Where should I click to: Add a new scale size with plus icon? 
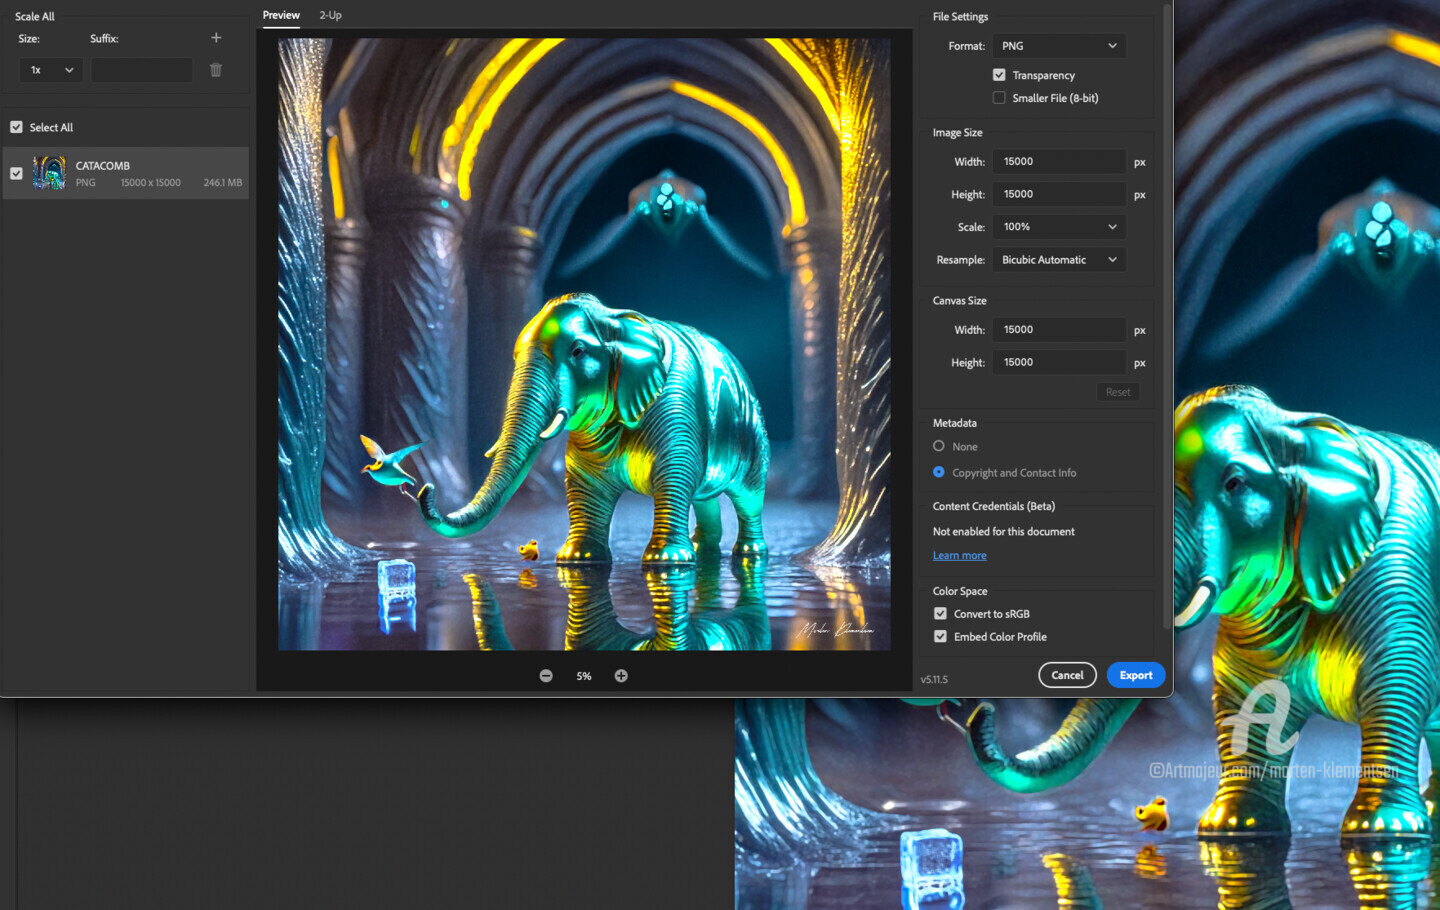[x=216, y=38]
